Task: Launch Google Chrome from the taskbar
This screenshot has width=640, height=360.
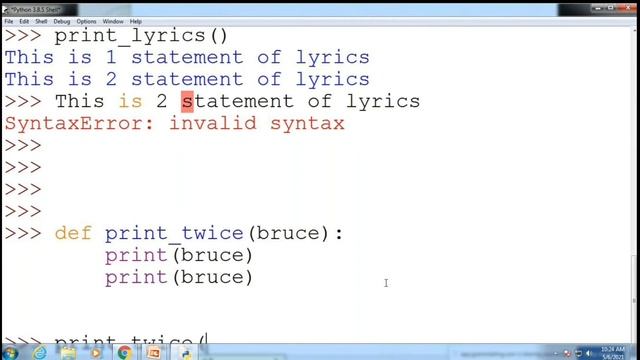Action: click(124, 353)
